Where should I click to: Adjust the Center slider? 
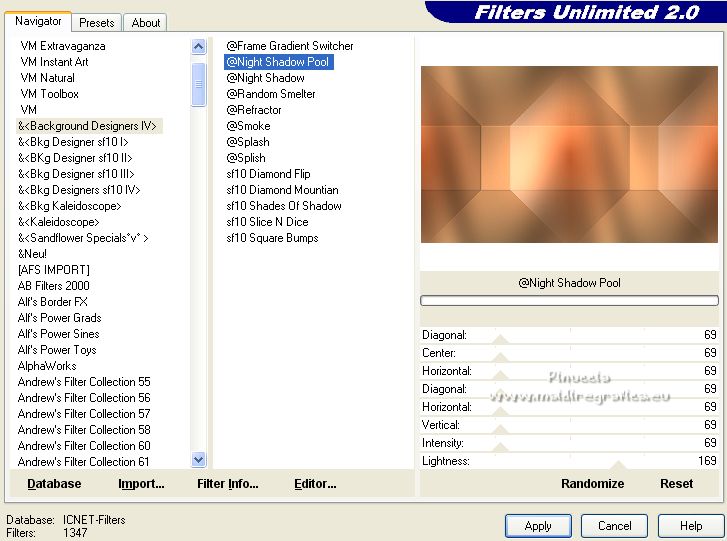point(500,357)
